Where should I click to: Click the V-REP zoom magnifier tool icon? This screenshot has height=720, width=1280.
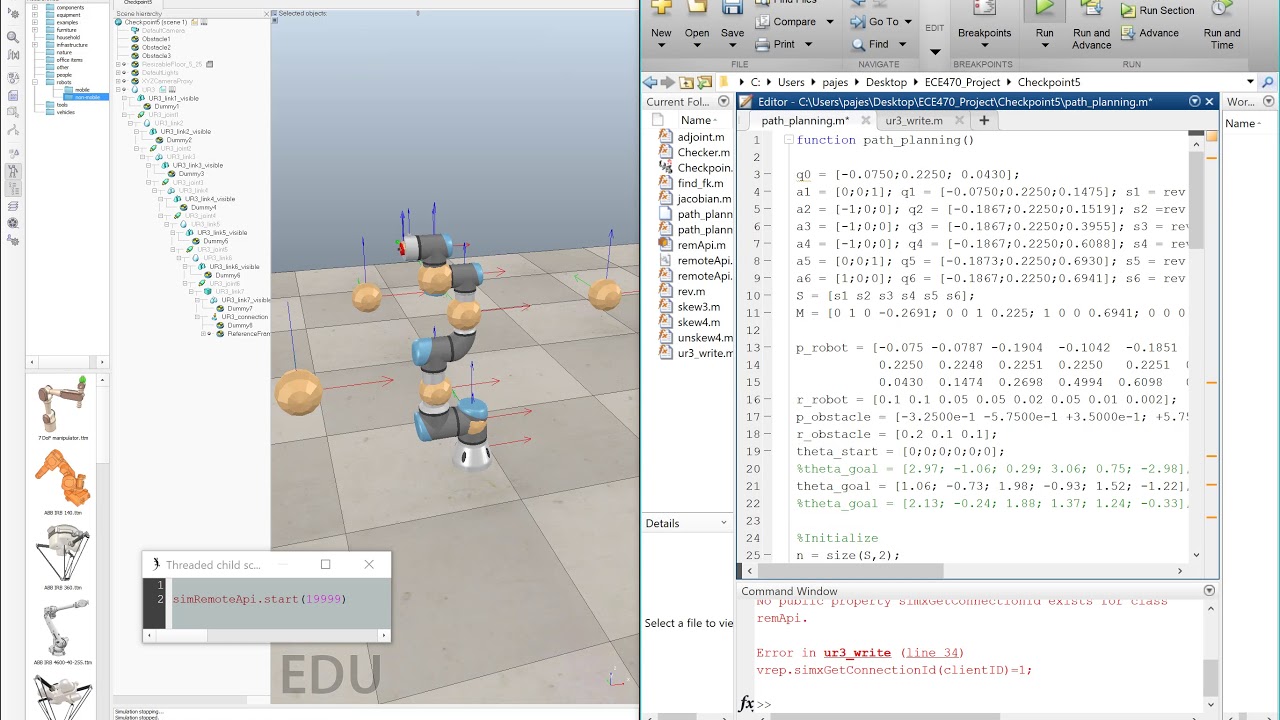tap(13, 37)
